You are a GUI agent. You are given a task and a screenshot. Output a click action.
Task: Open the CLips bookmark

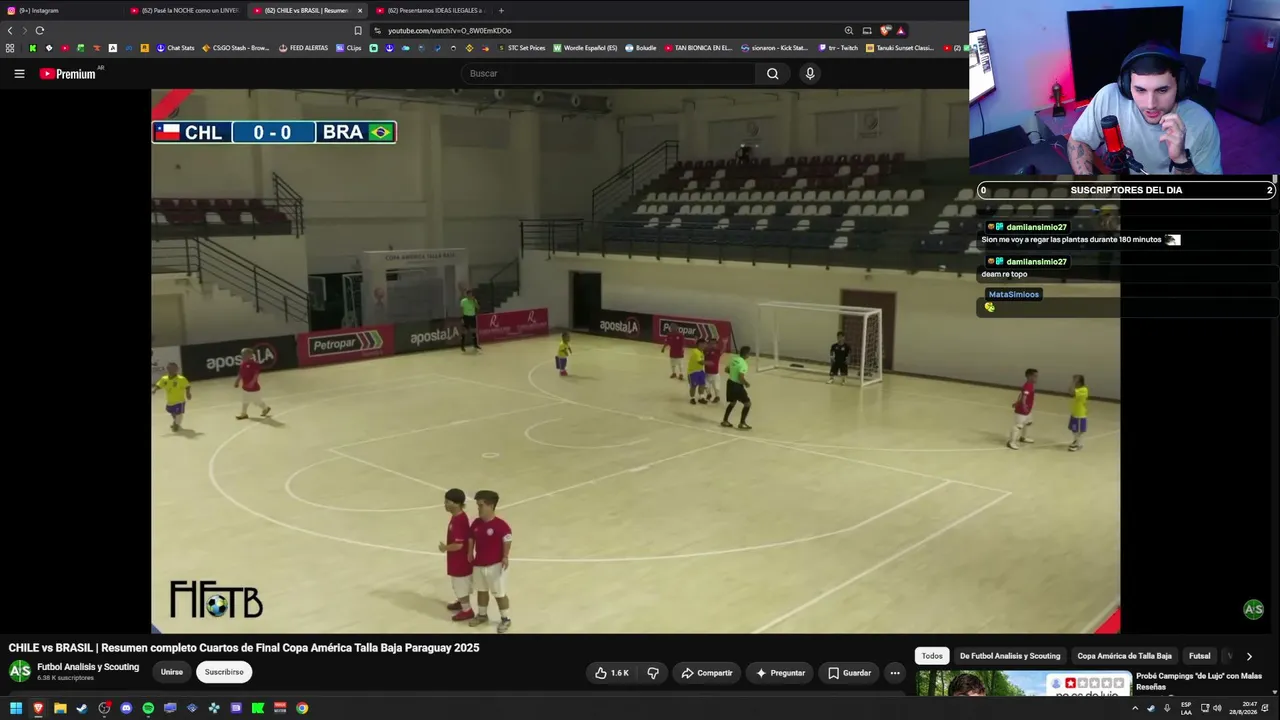pos(349,48)
